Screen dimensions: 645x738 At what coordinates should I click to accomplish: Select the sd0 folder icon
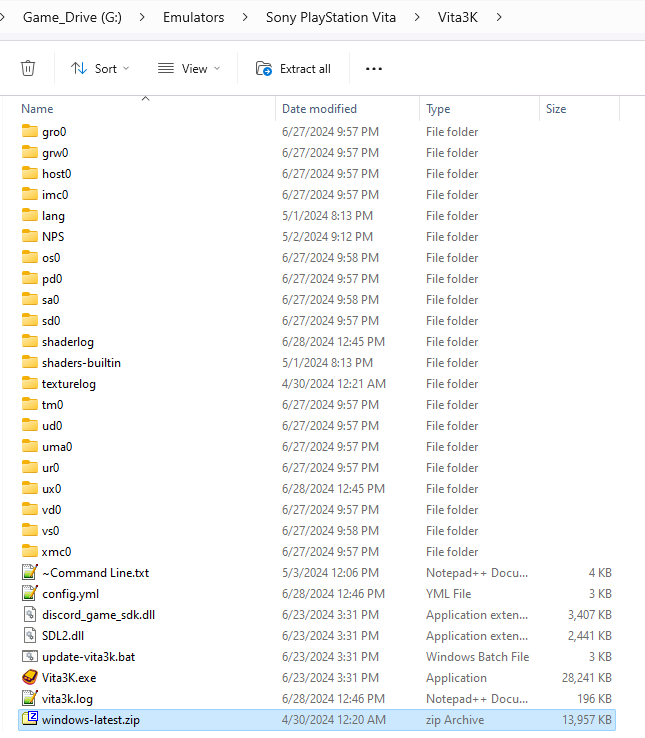point(30,320)
